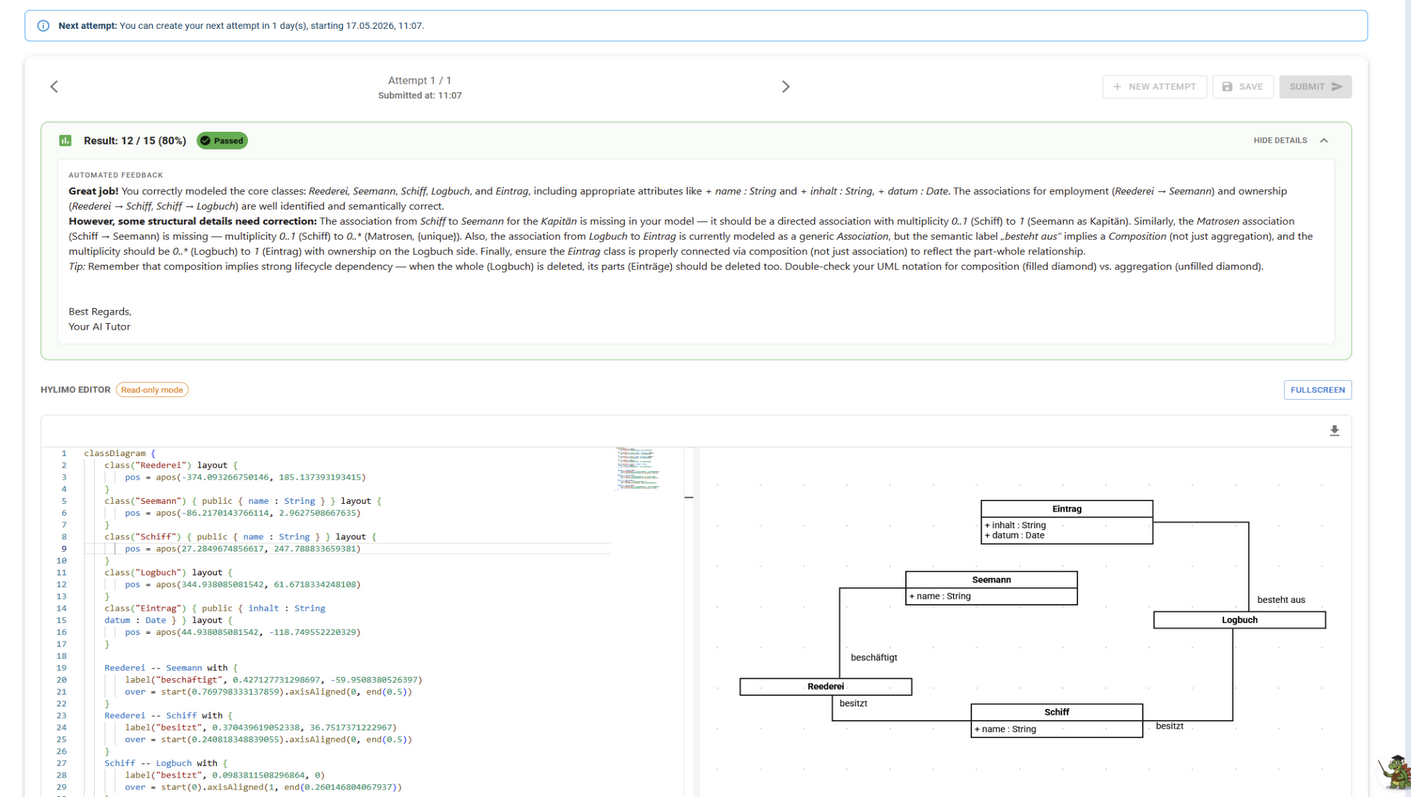Click code line 'Reederei -- Schiff with {'

168,716
